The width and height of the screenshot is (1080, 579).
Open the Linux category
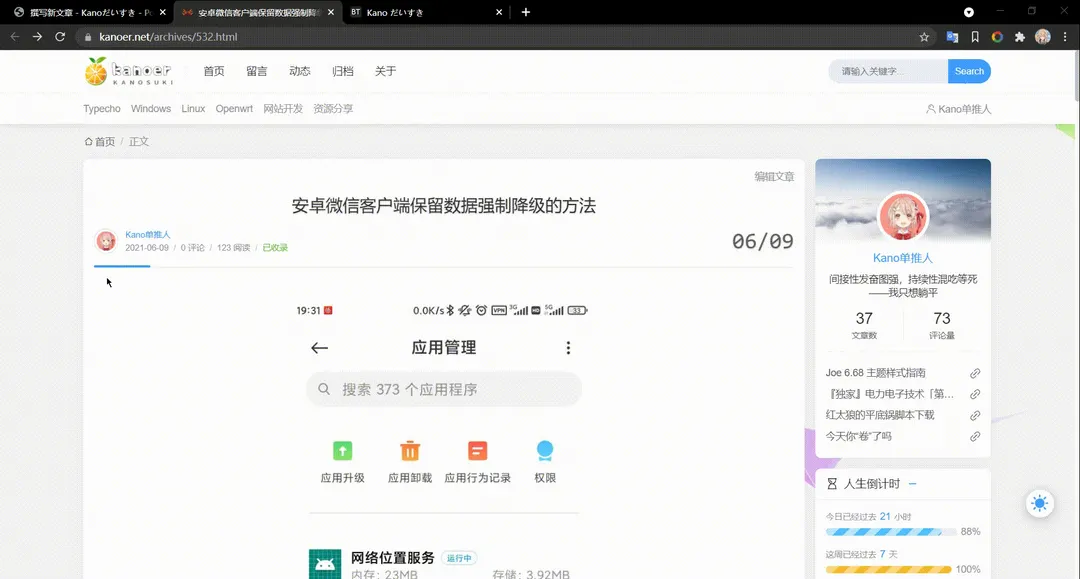point(193,109)
